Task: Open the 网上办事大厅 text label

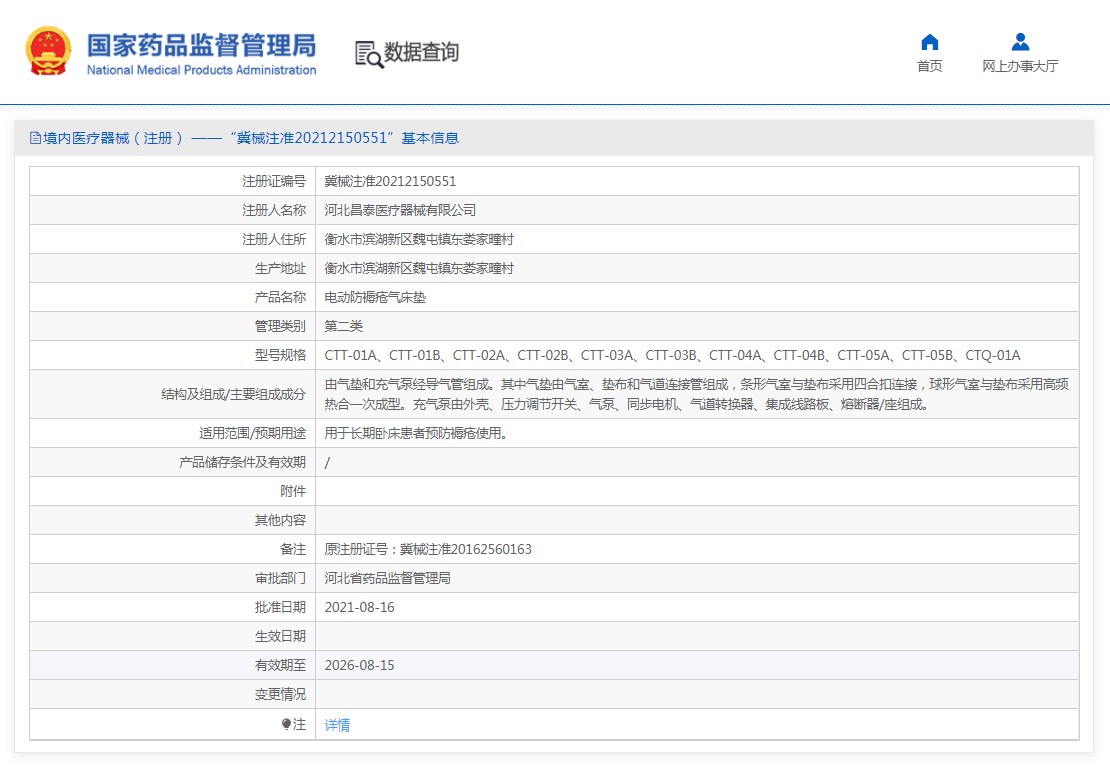Action: (x=1019, y=67)
